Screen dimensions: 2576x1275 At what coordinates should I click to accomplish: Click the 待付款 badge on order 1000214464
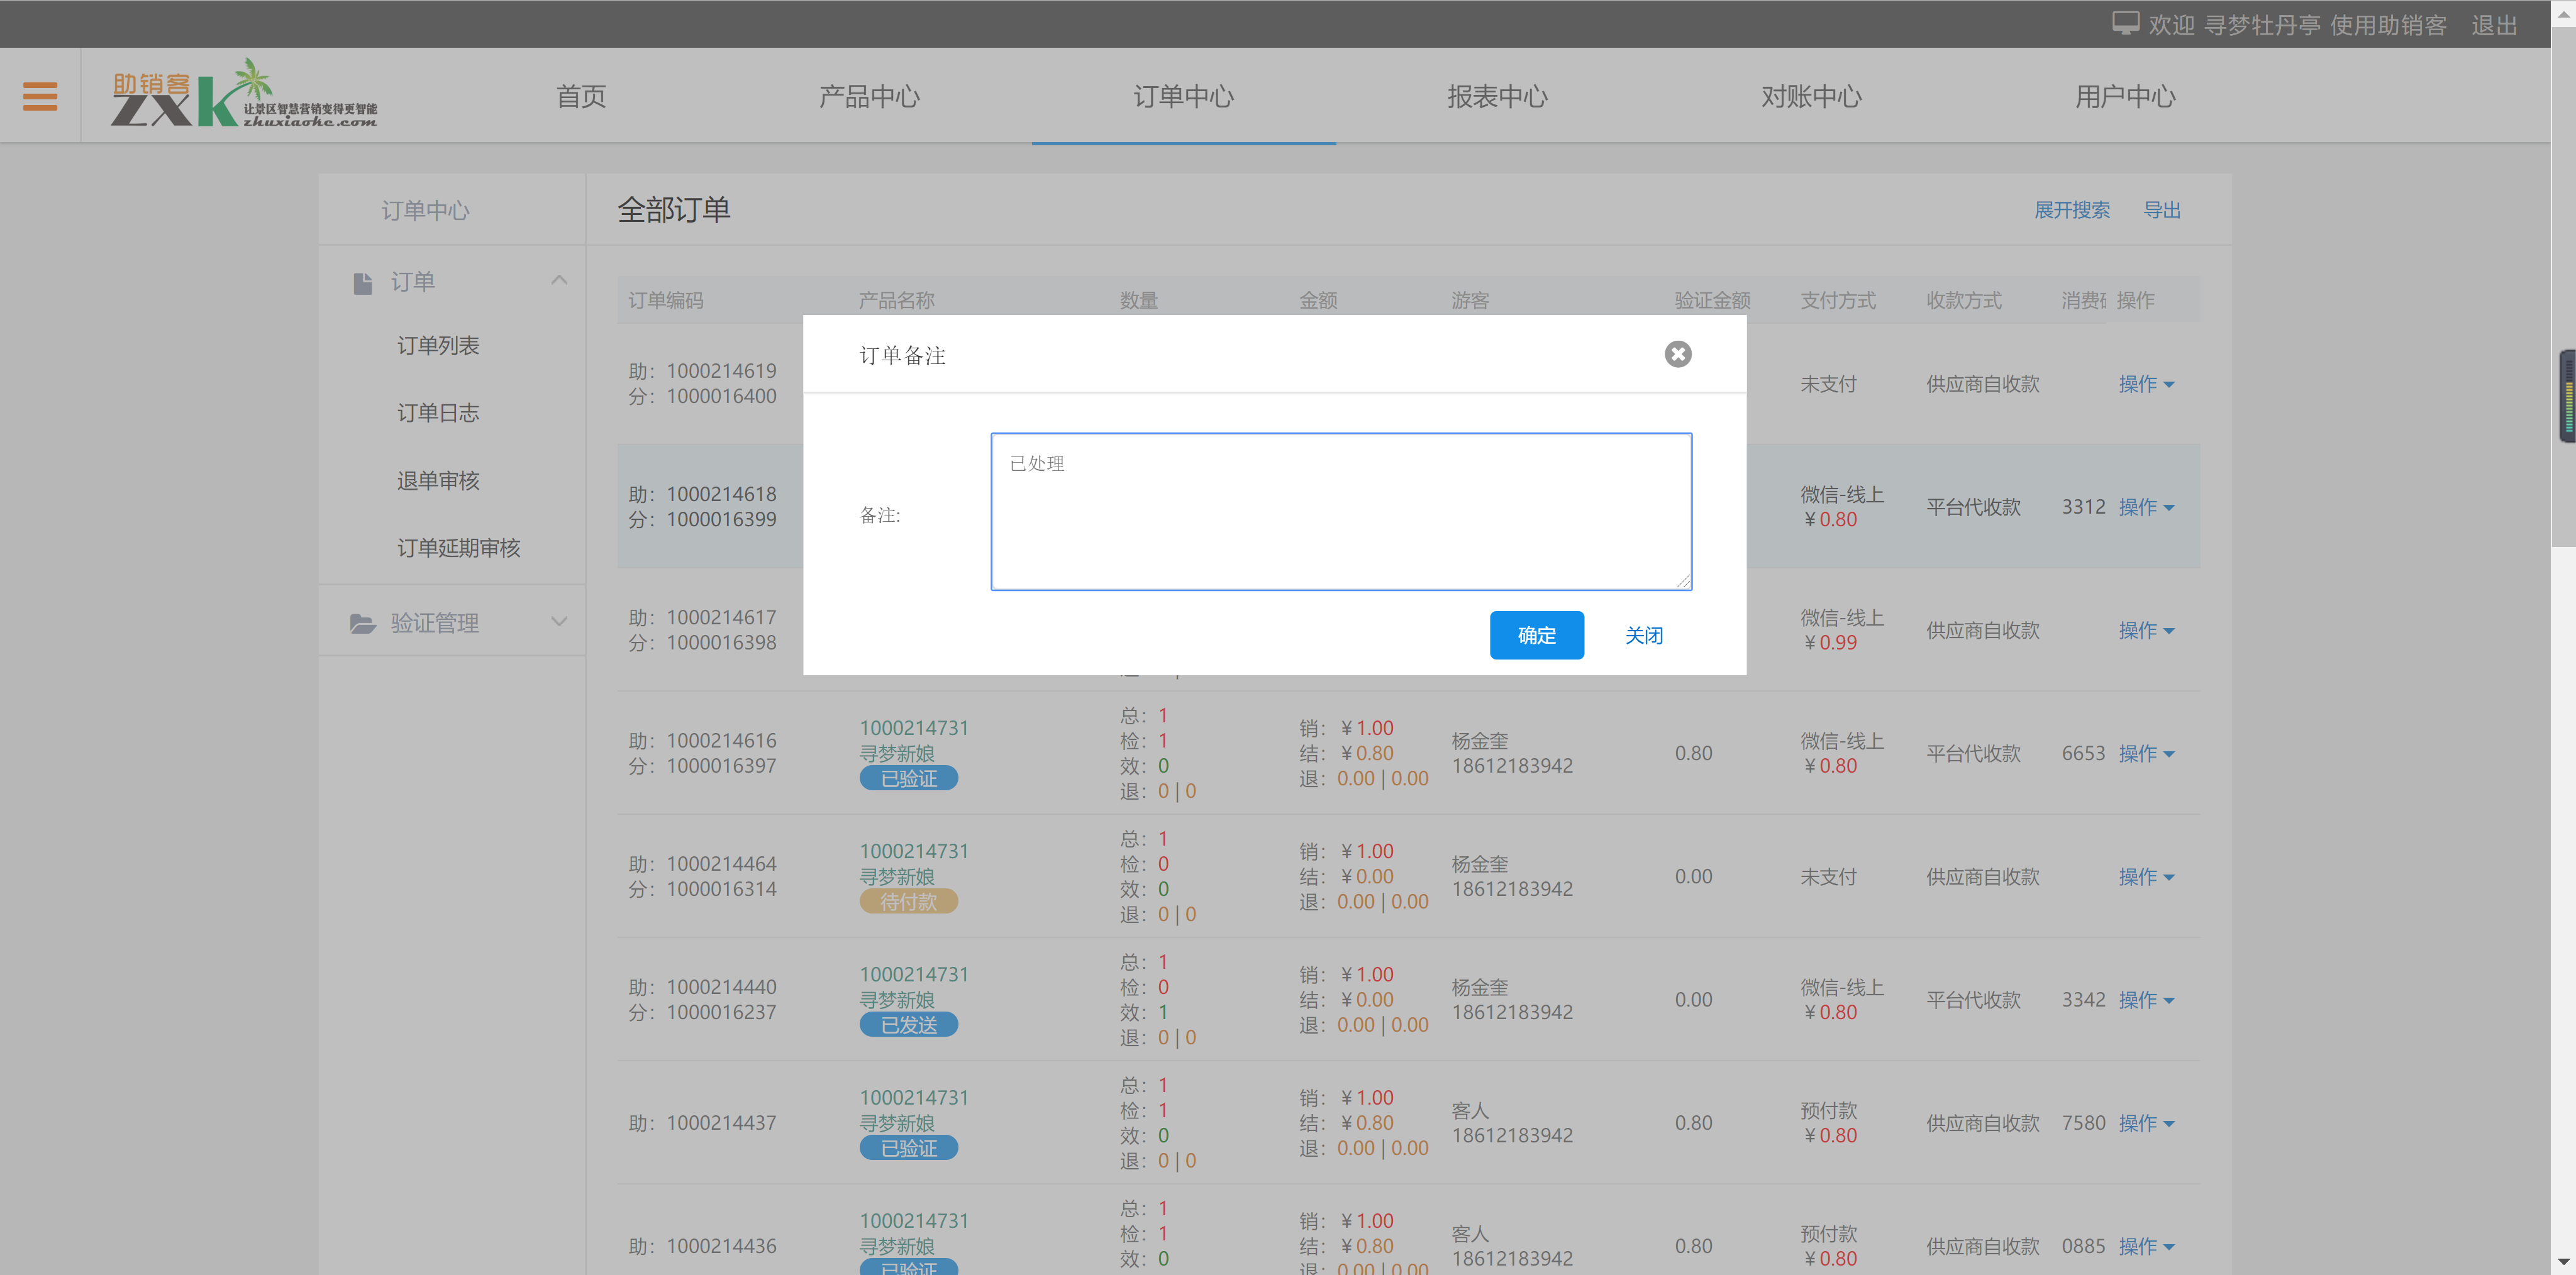(908, 901)
